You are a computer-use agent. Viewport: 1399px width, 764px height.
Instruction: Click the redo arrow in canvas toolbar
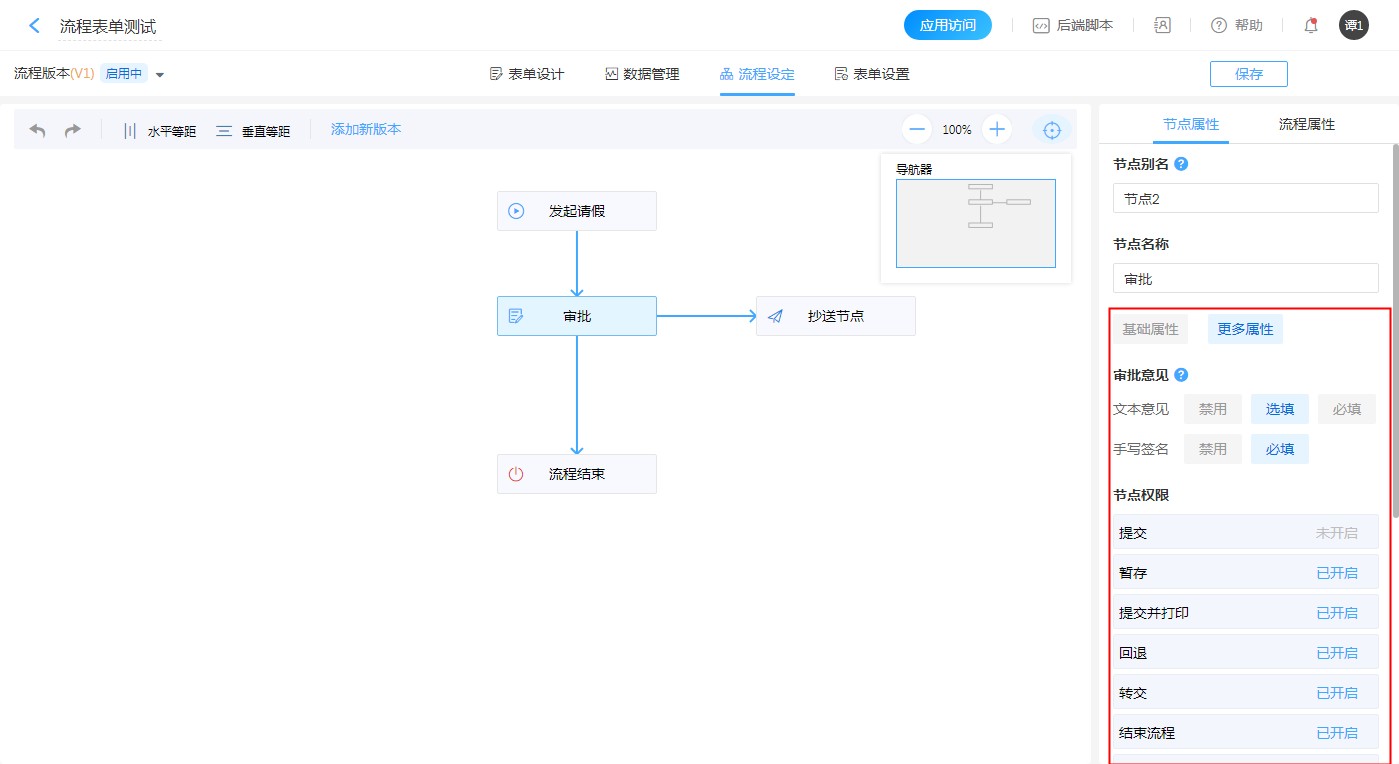(x=73, y=130)
